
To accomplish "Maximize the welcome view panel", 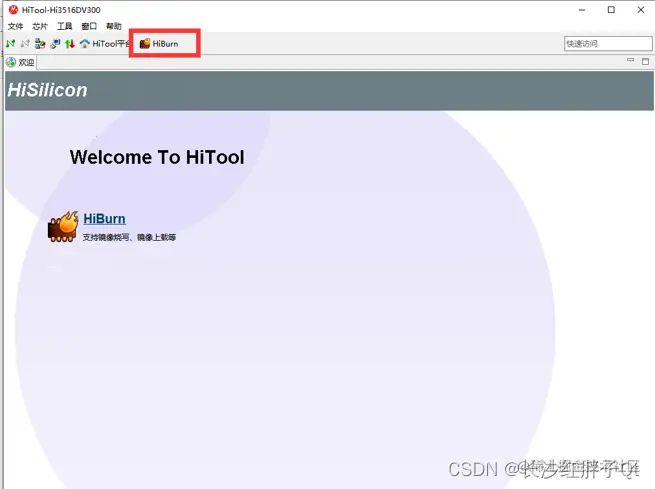I will pos(645,61).
